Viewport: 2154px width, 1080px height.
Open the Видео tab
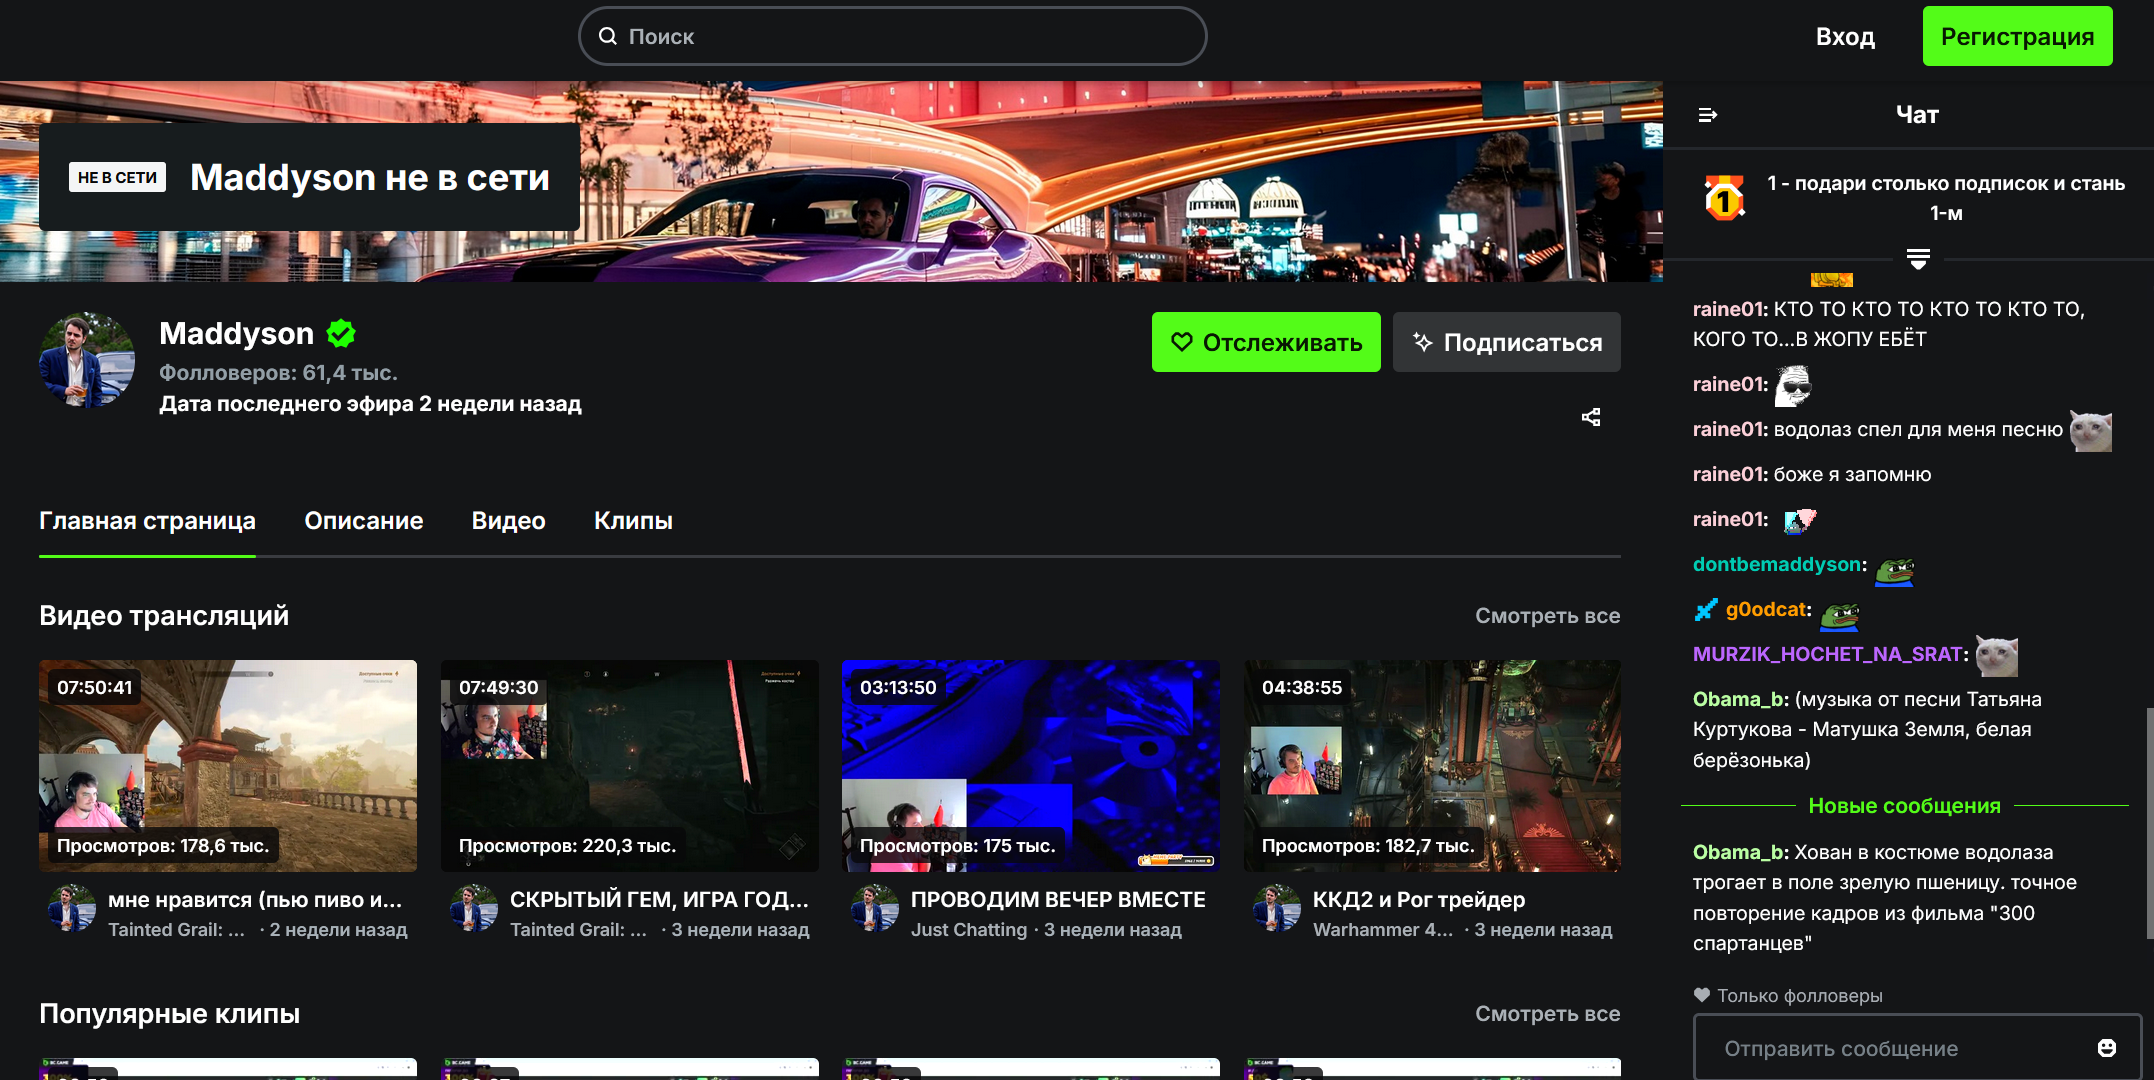[508, 521]
